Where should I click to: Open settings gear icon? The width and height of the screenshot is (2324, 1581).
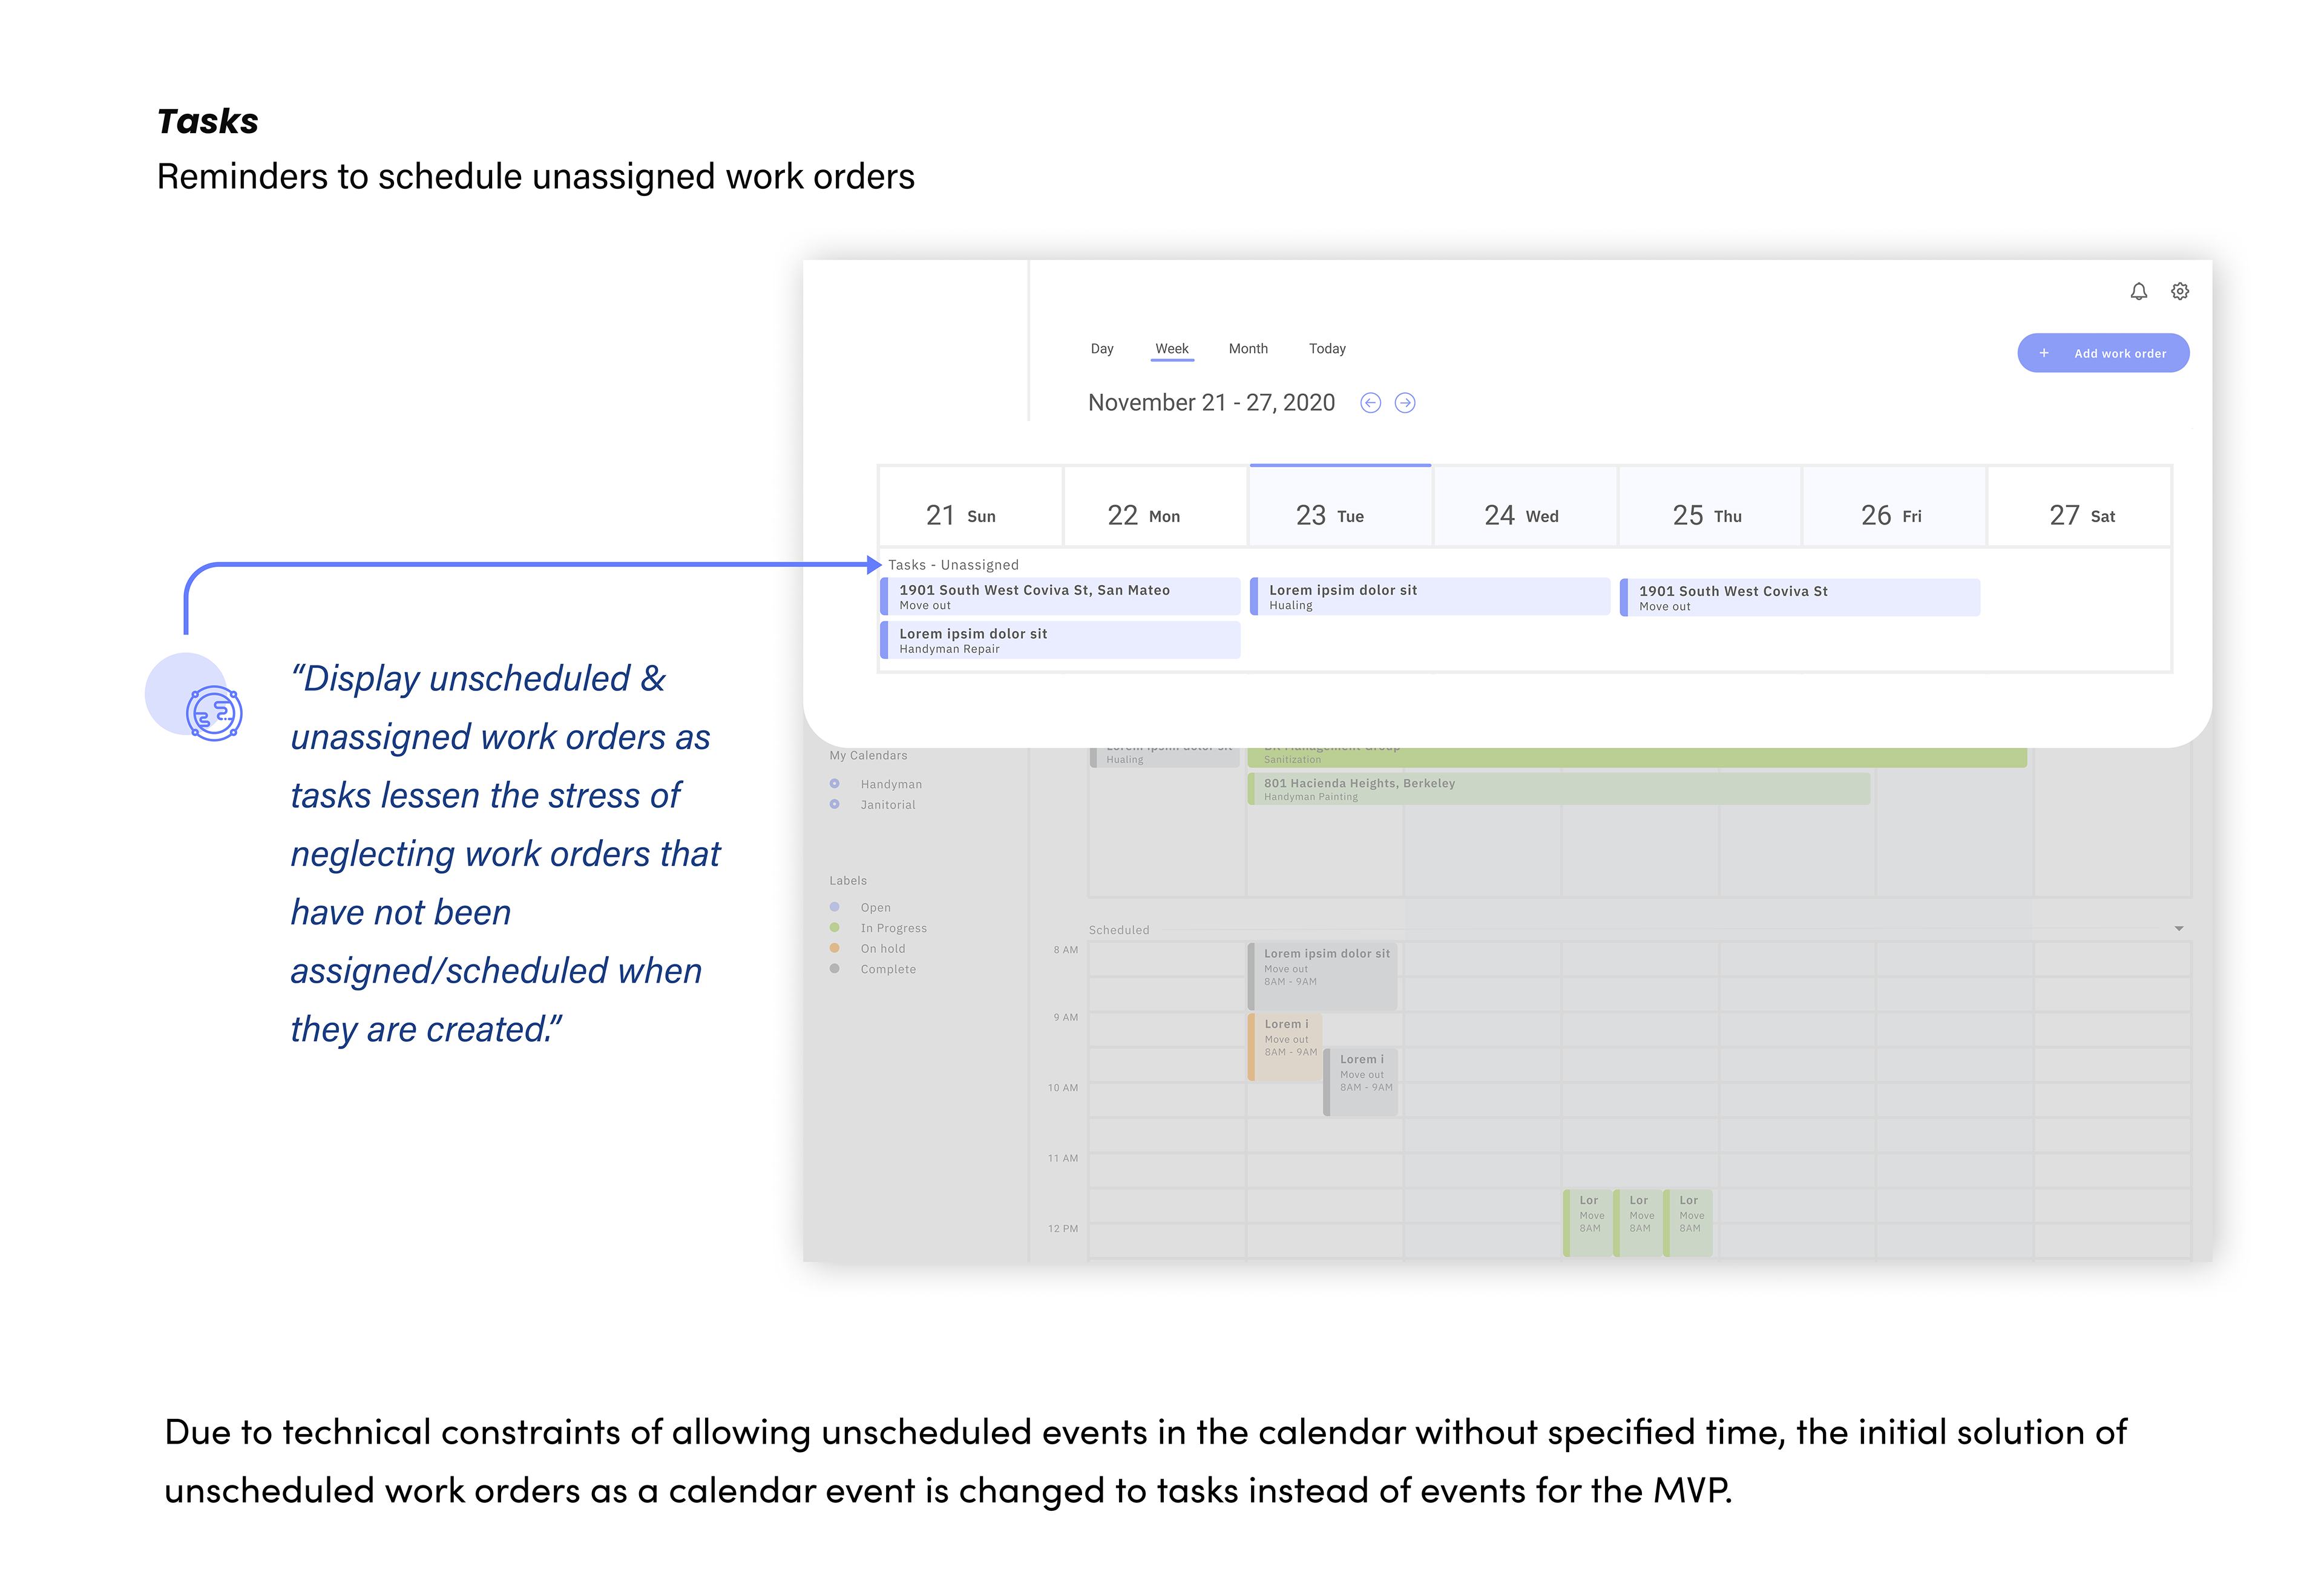pos(2180,291)
